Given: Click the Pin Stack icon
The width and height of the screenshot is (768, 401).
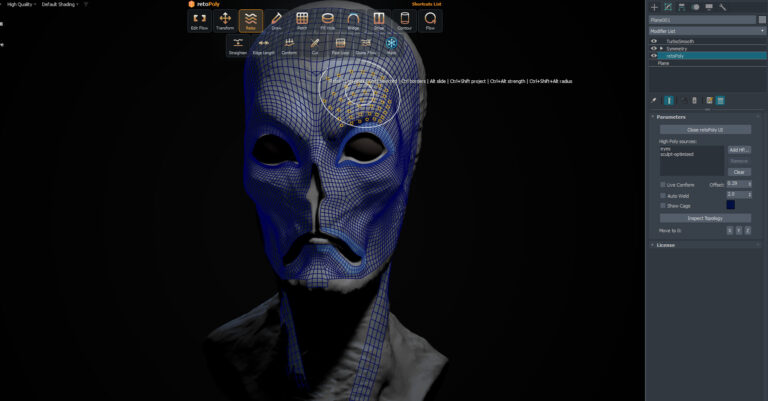Looking at the screenshot, I should [x=653, y=100].
